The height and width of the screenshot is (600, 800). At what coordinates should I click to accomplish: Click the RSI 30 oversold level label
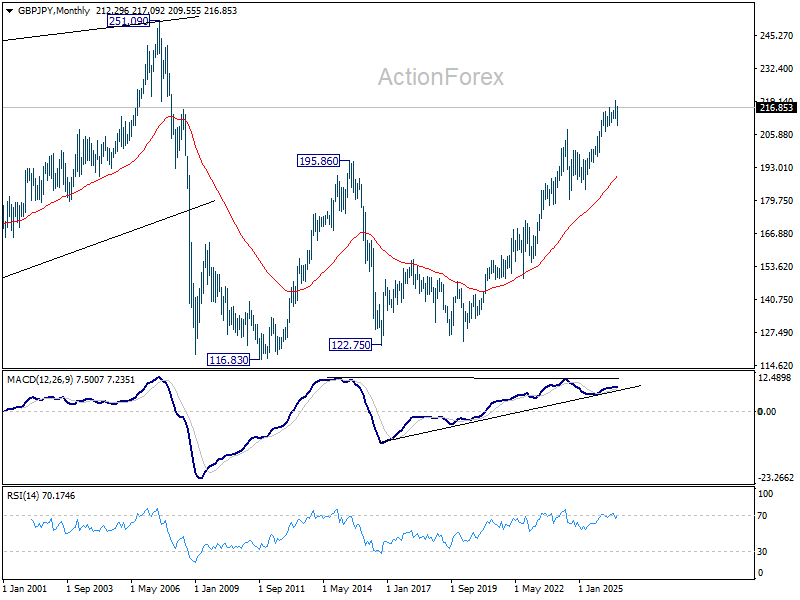(x=762, y=552)
